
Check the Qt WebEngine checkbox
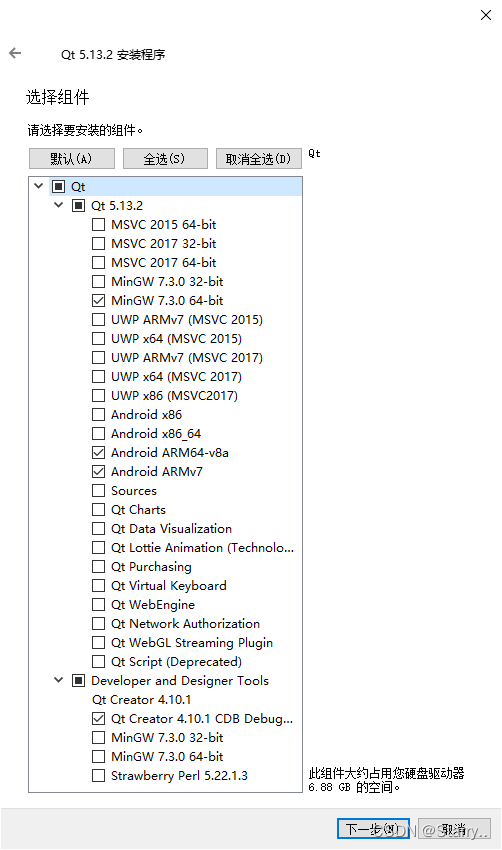[98, 604]
